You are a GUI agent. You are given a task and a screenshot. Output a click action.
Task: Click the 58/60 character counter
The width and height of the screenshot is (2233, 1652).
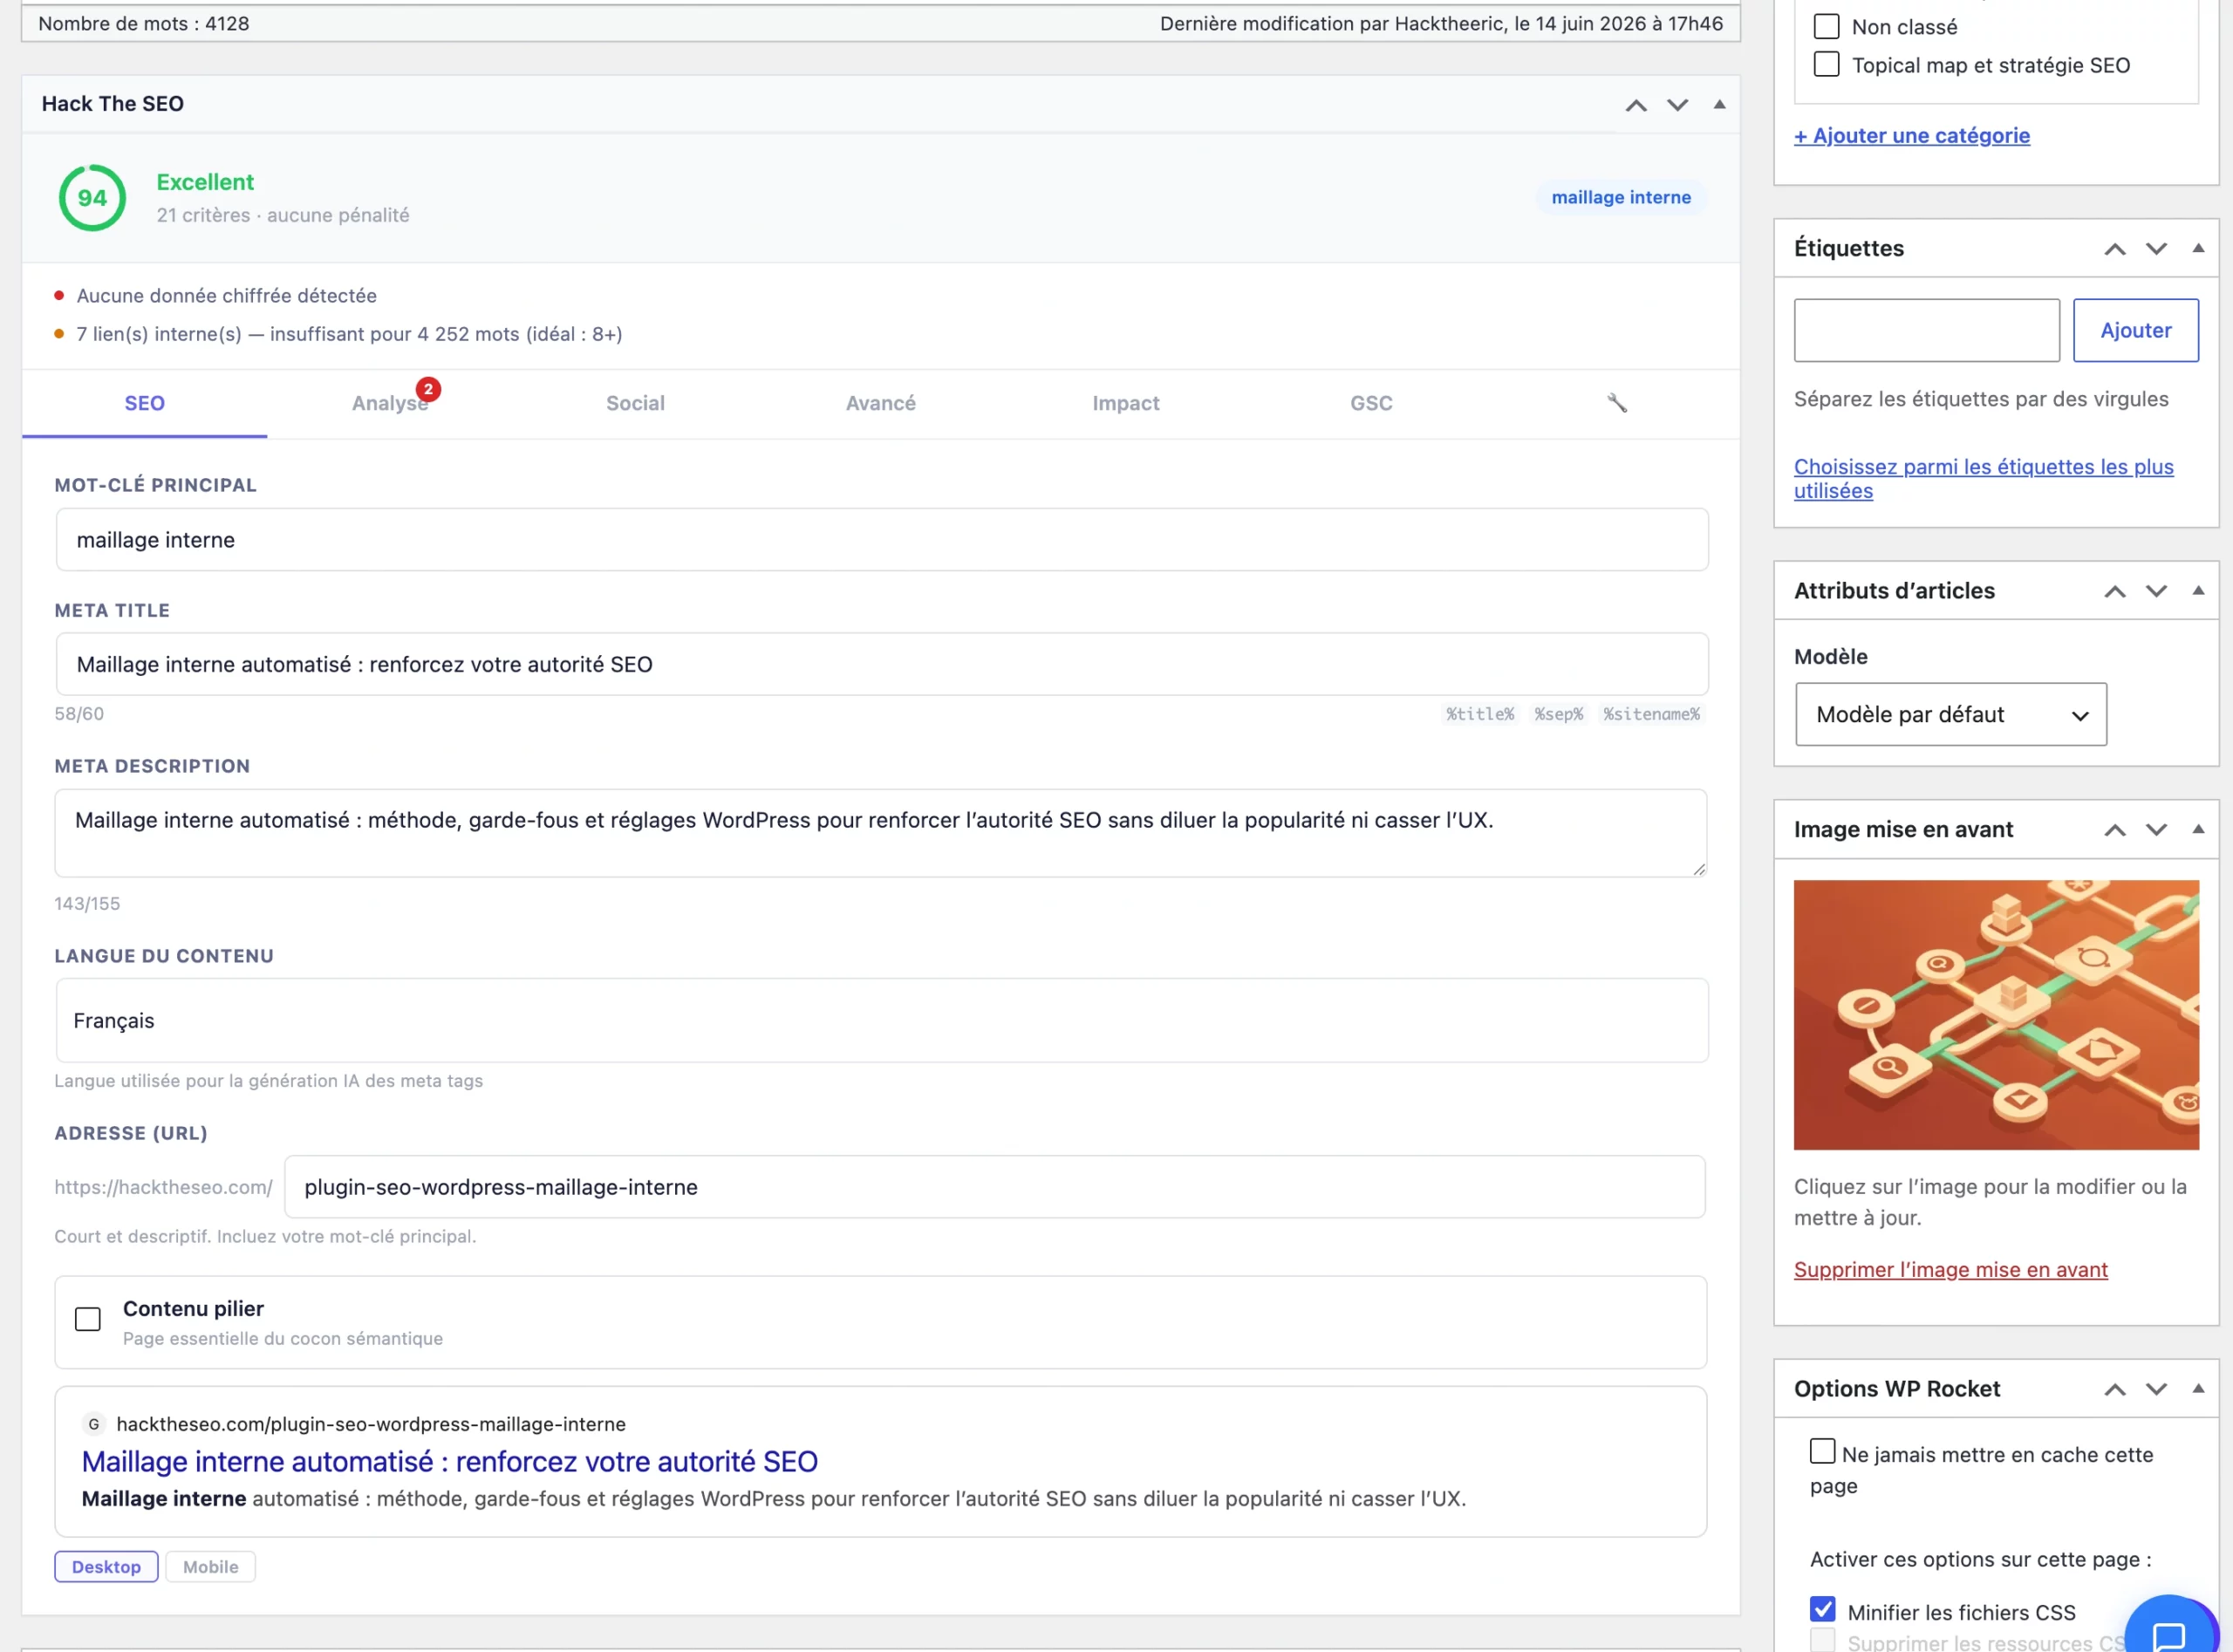pyautogui.click(x=79, y=714)
